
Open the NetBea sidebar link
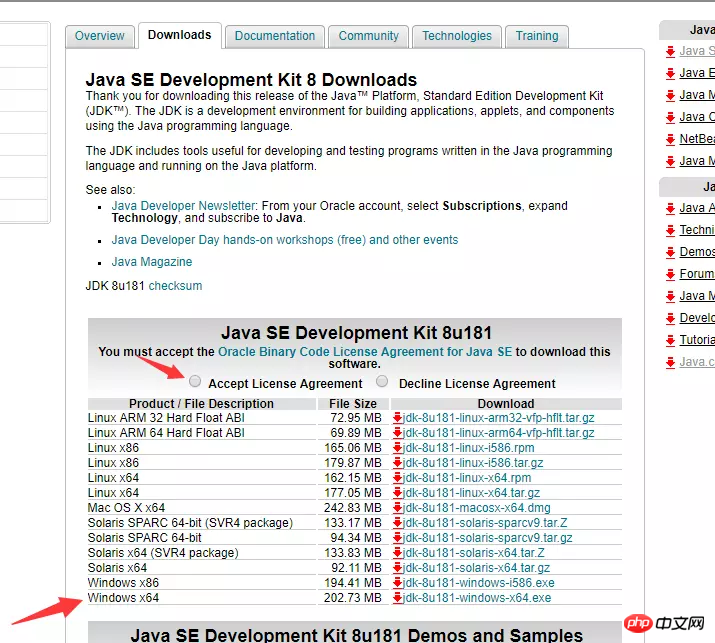click(697, 139)
